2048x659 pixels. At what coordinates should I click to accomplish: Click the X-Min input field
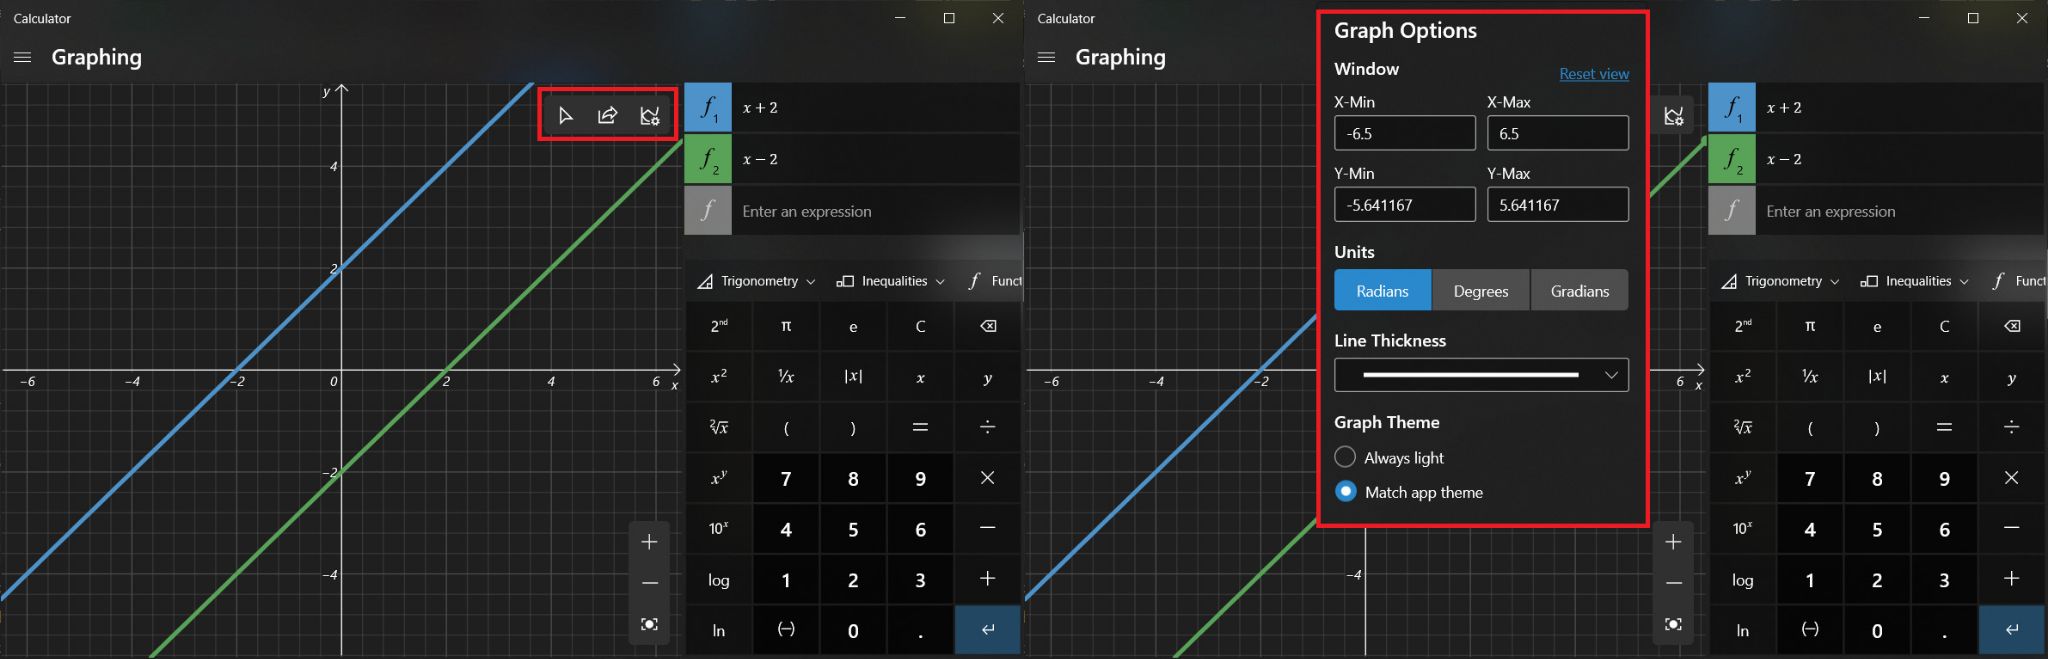click(x=1404, y=133)
